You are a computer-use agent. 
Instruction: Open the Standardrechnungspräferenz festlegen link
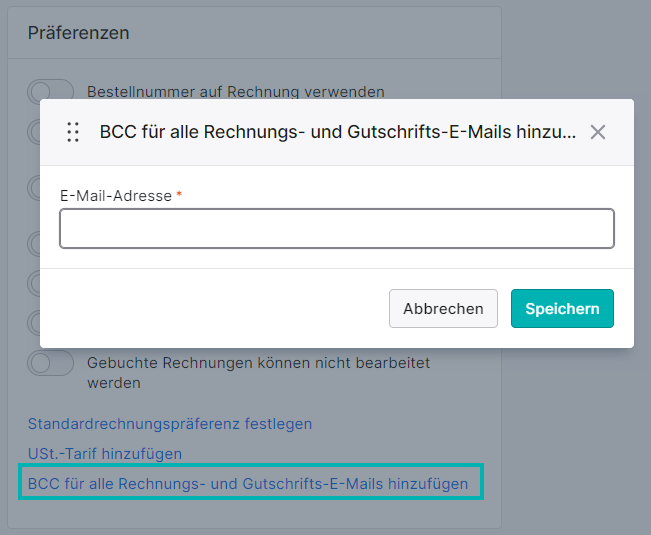coord(170,424)
